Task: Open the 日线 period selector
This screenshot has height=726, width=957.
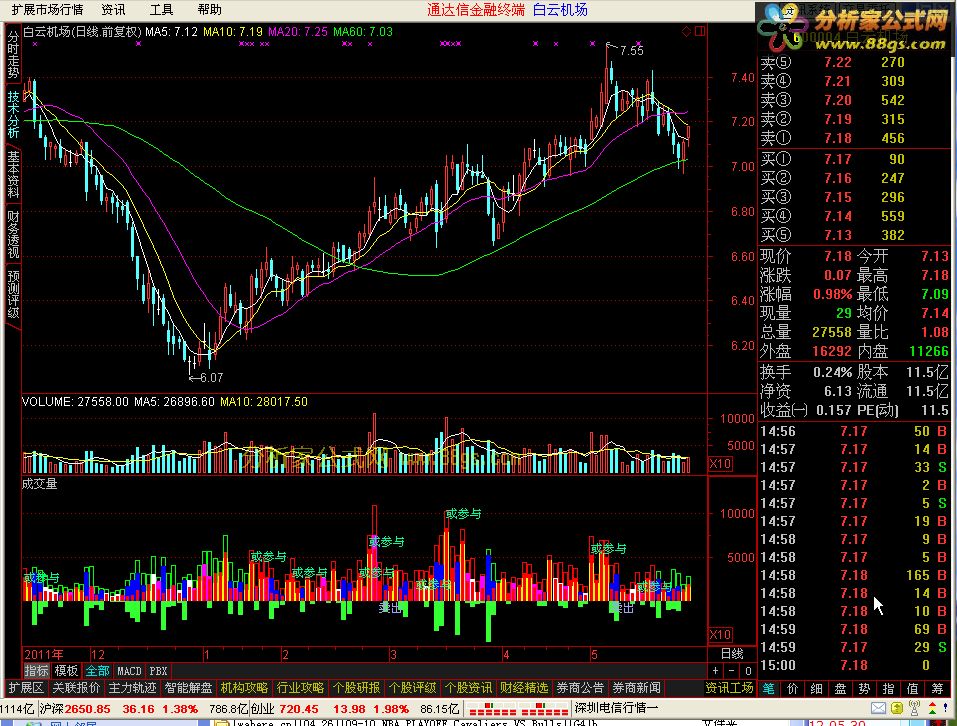Action: (732, 653)
